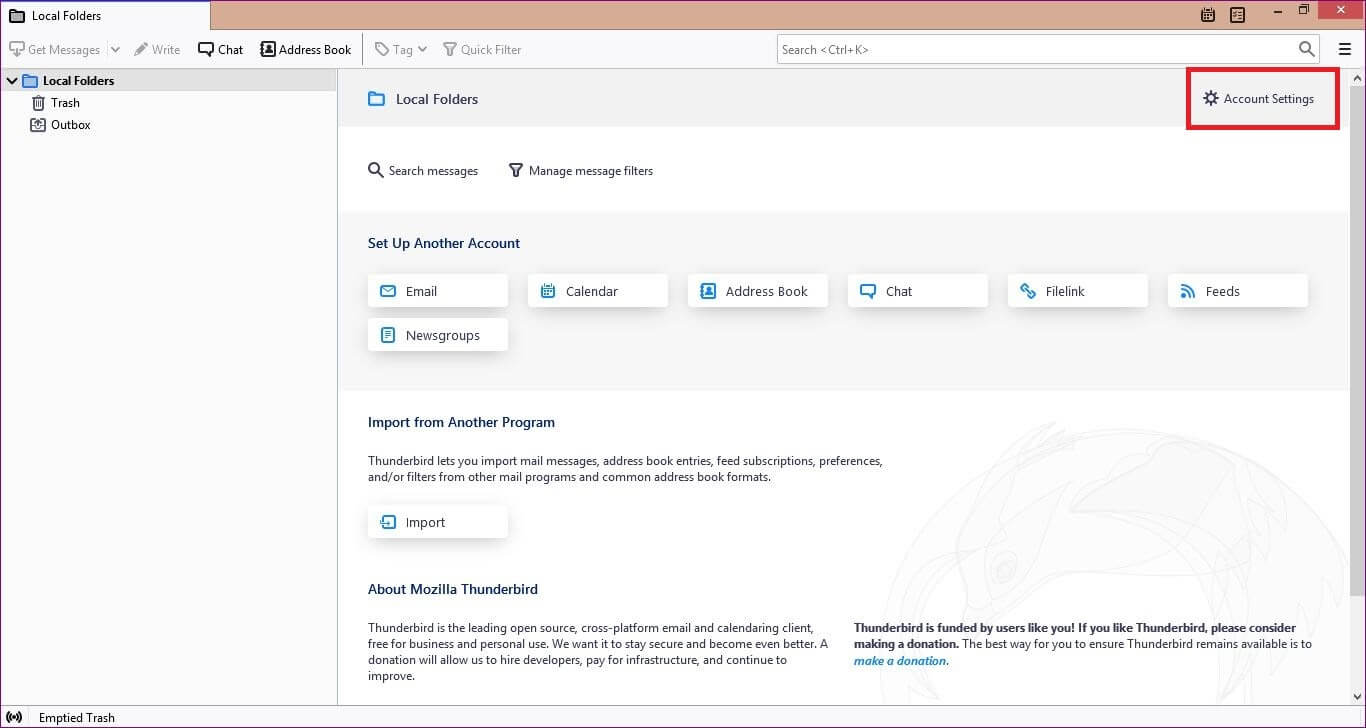
Task: Set up a new Calendar
Action: click(x=598, y=291)
